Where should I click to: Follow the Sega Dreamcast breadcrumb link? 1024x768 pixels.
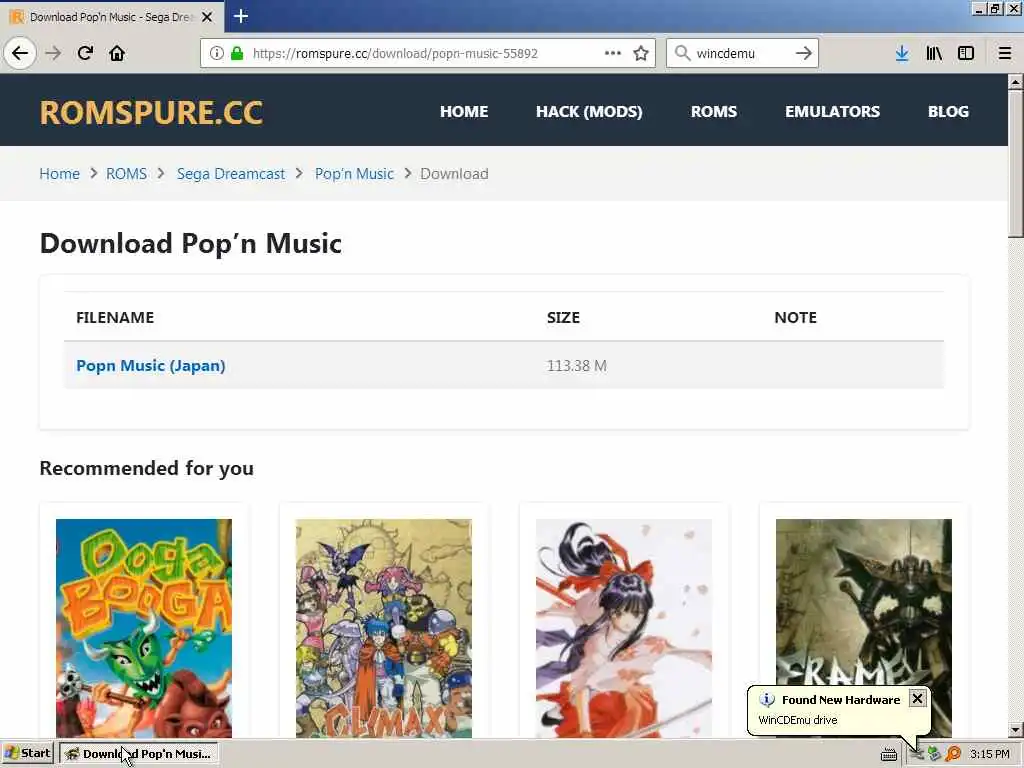pyautogui.click(x=231, y=174)
